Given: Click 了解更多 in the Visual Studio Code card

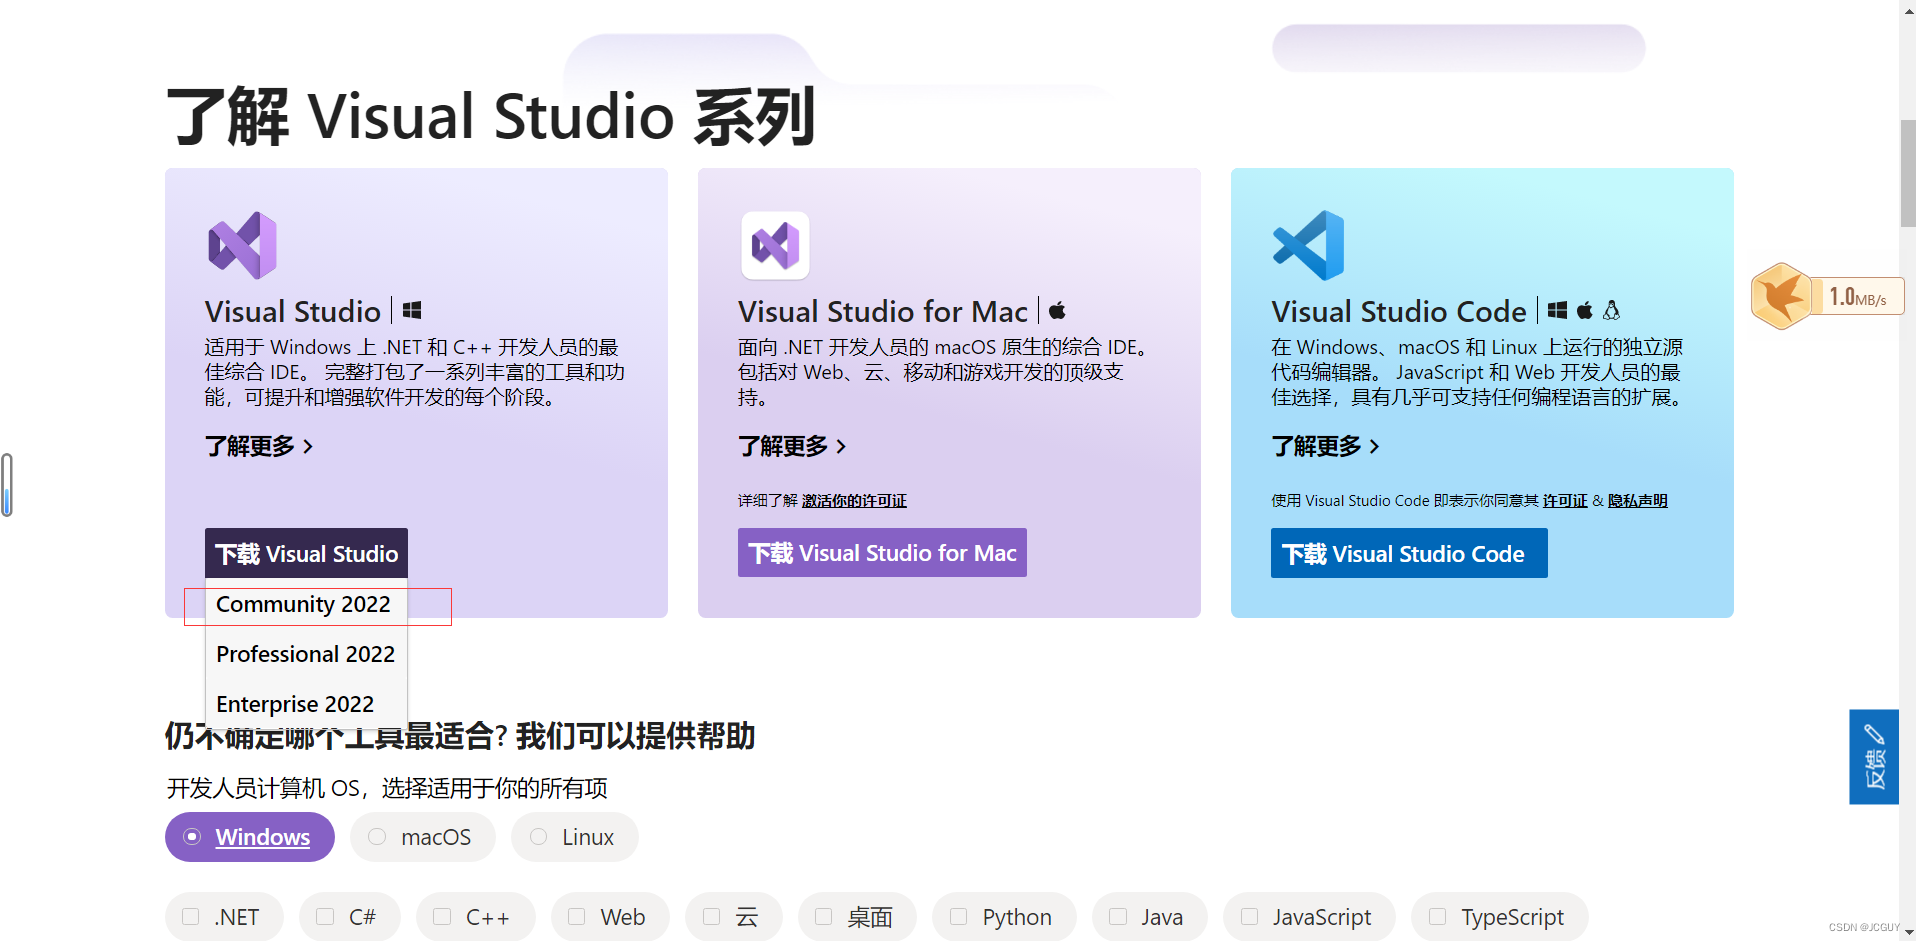Looking at the screenshot, I should (1325, 446).
